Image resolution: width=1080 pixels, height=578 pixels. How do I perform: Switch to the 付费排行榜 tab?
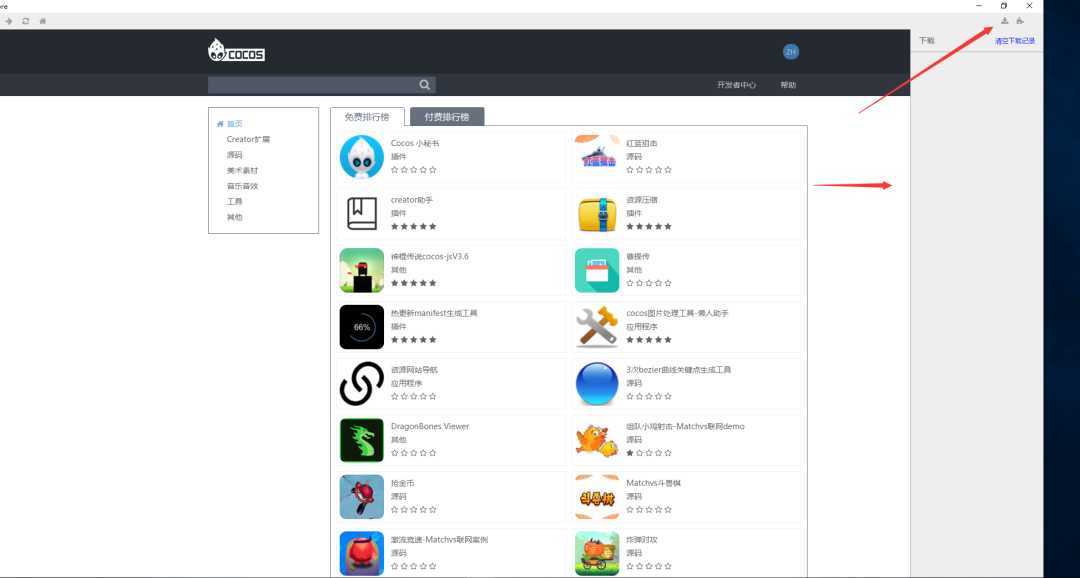pyautogui.click(x=449, y=116)
